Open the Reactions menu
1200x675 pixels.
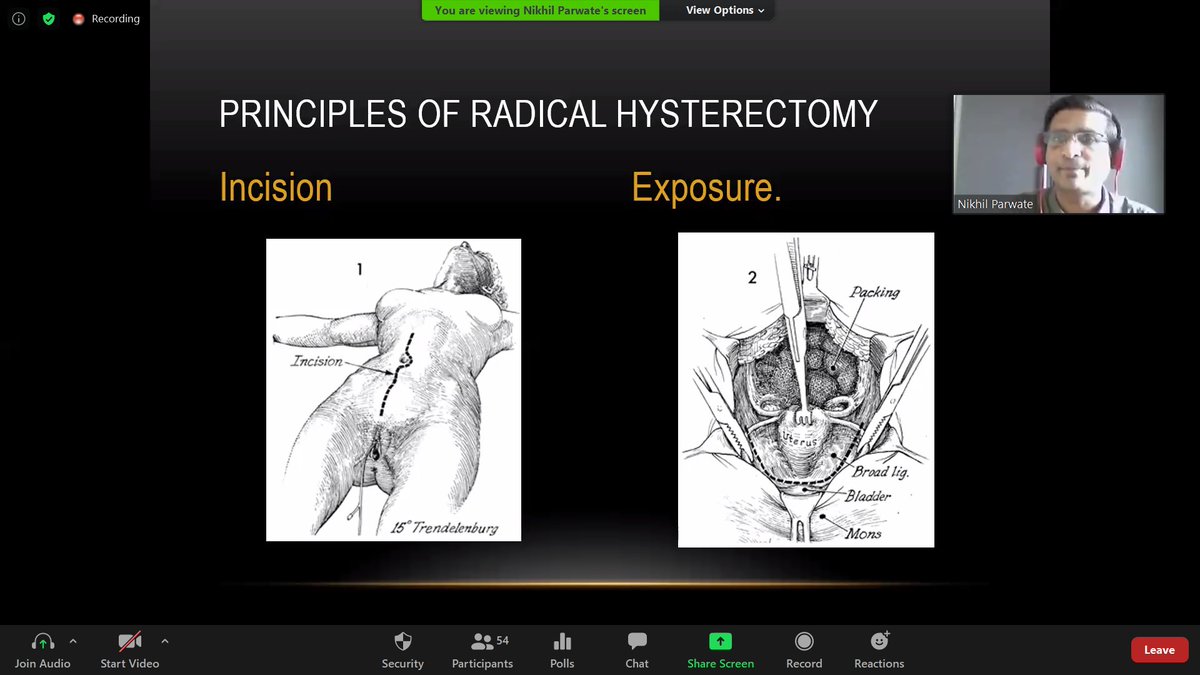pyautogui.click(x=879, y=650)
